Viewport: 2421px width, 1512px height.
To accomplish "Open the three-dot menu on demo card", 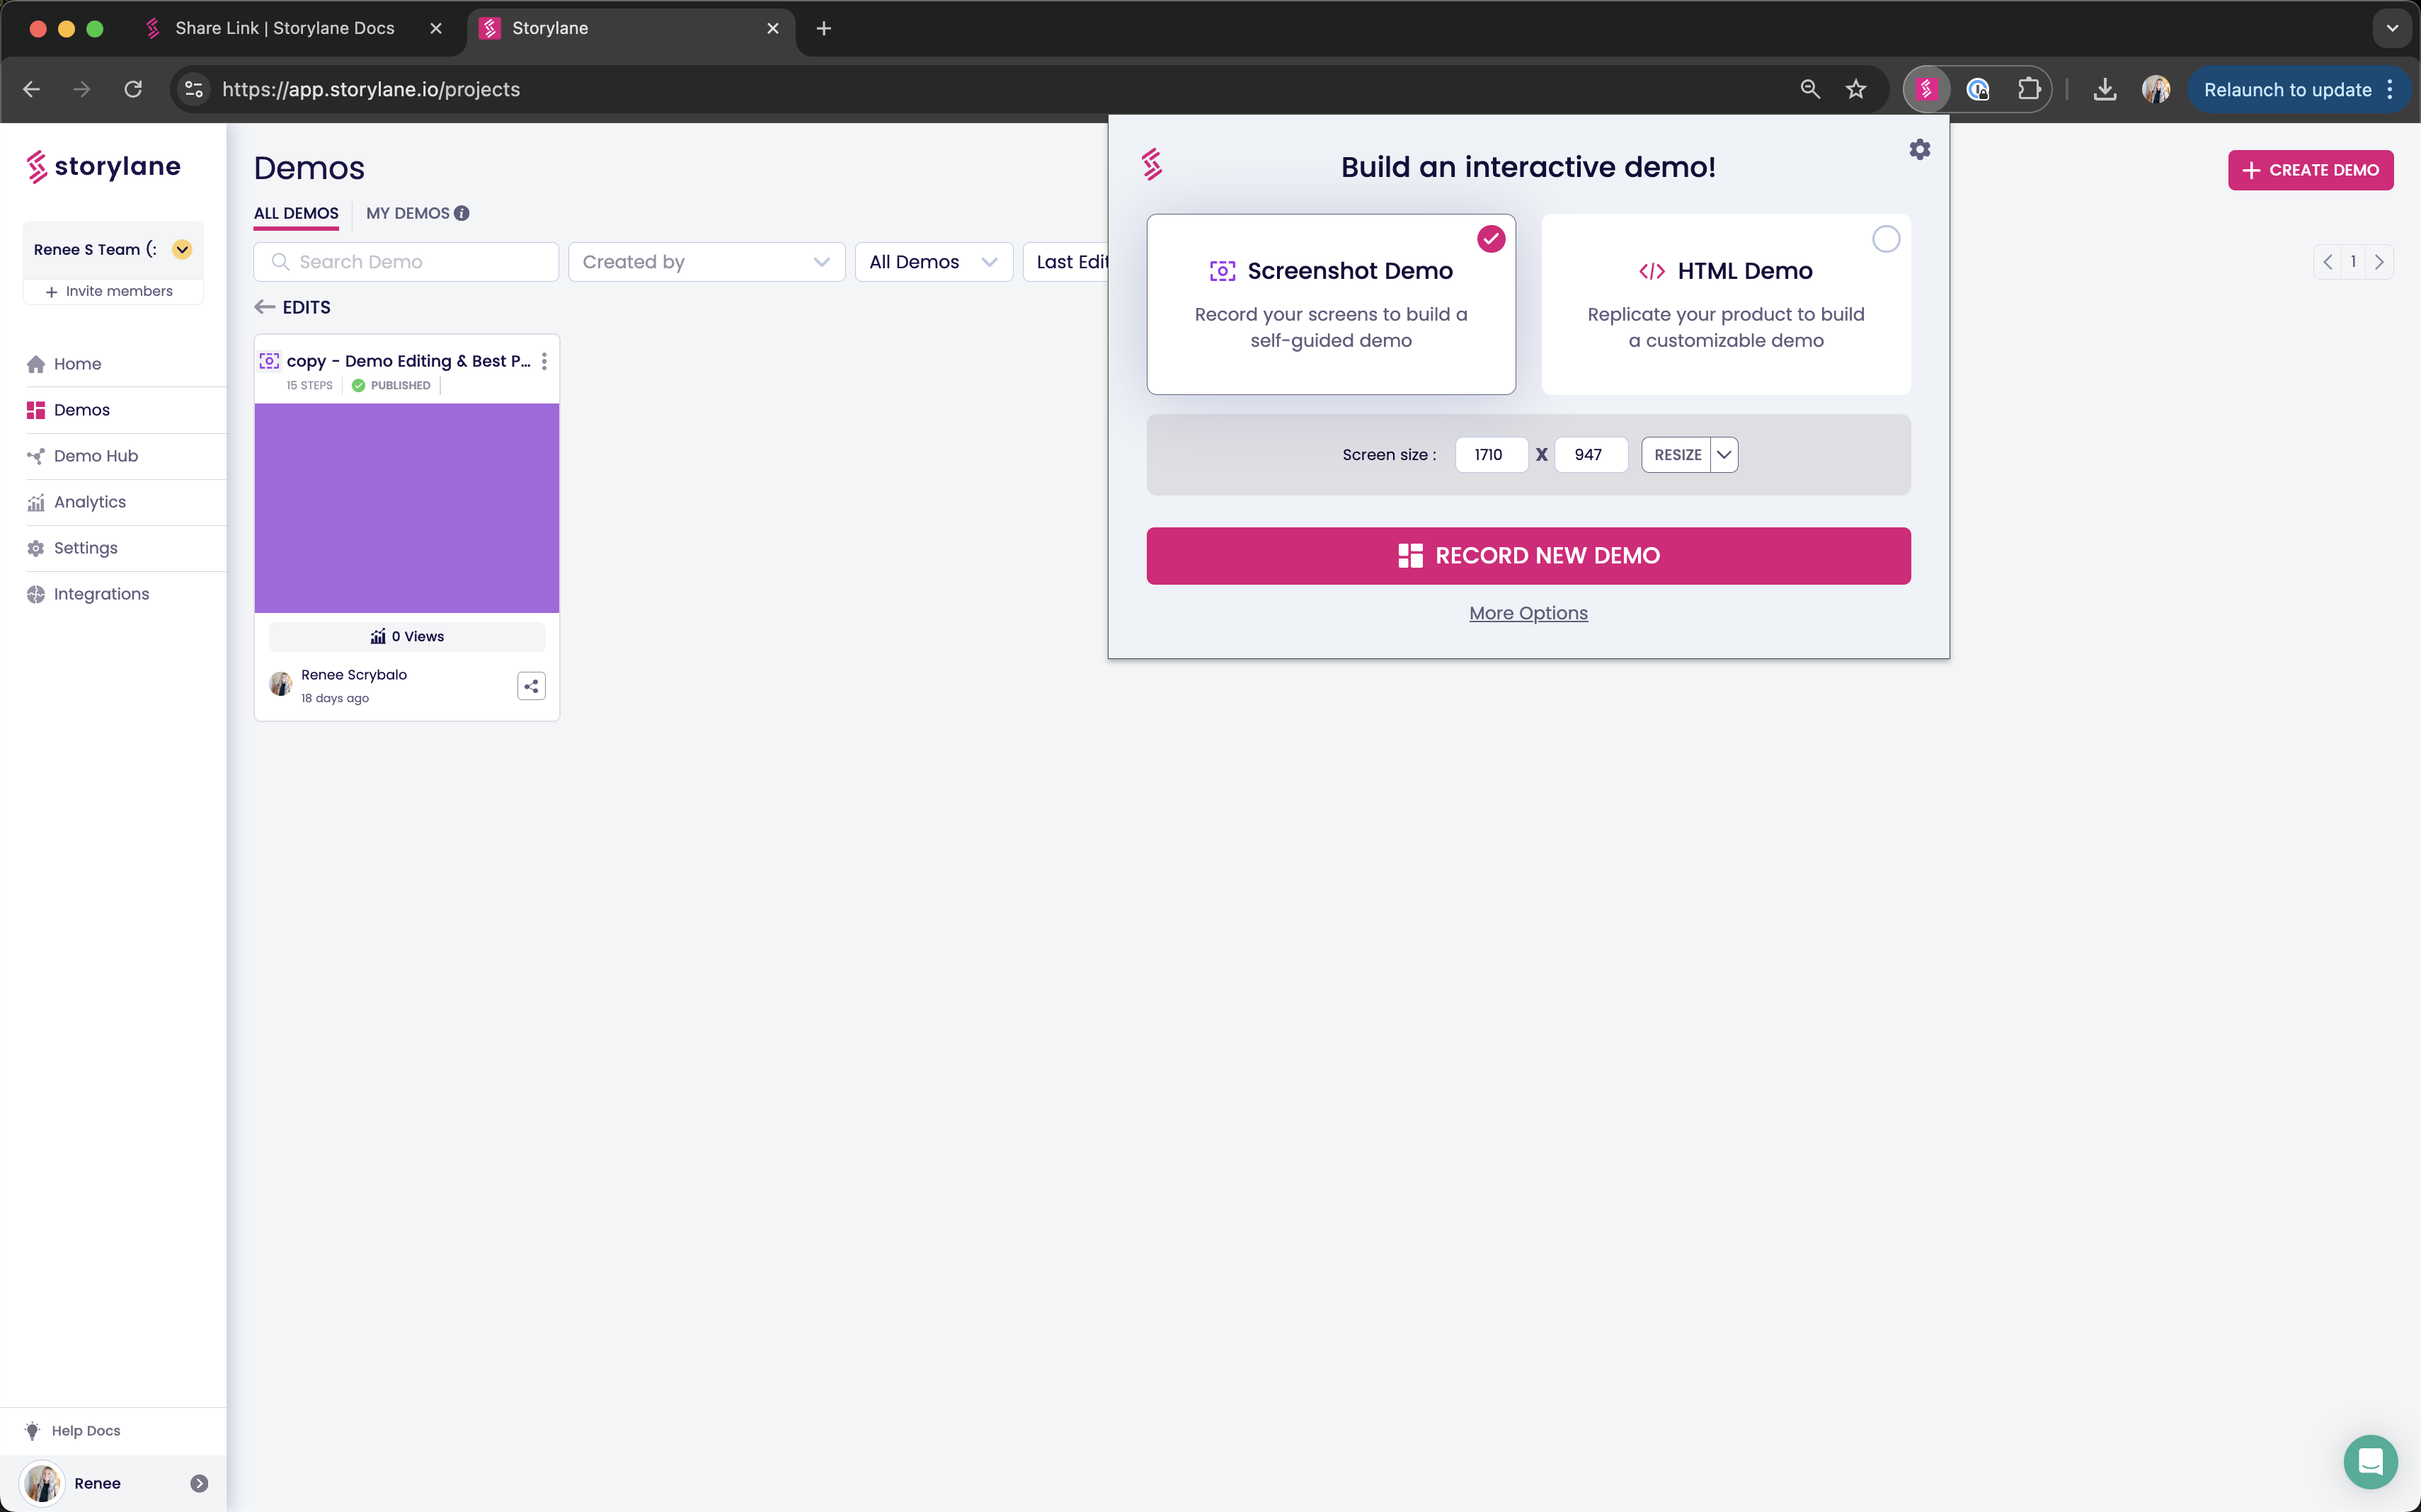I will coord(544,361).
